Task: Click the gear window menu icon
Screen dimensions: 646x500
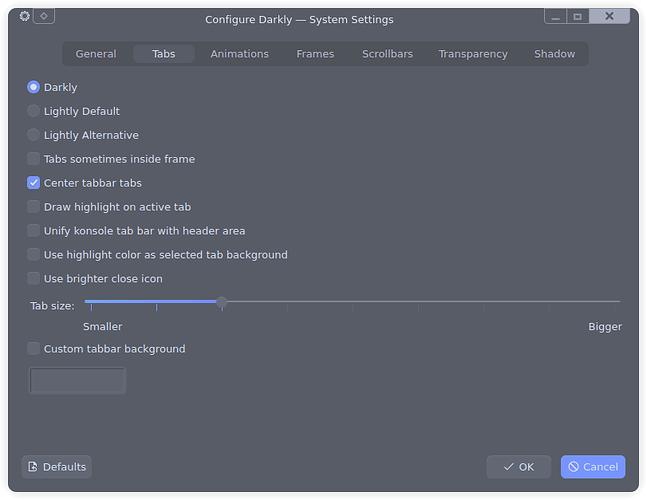Action: pyautogui.click(x=25, y=16)
